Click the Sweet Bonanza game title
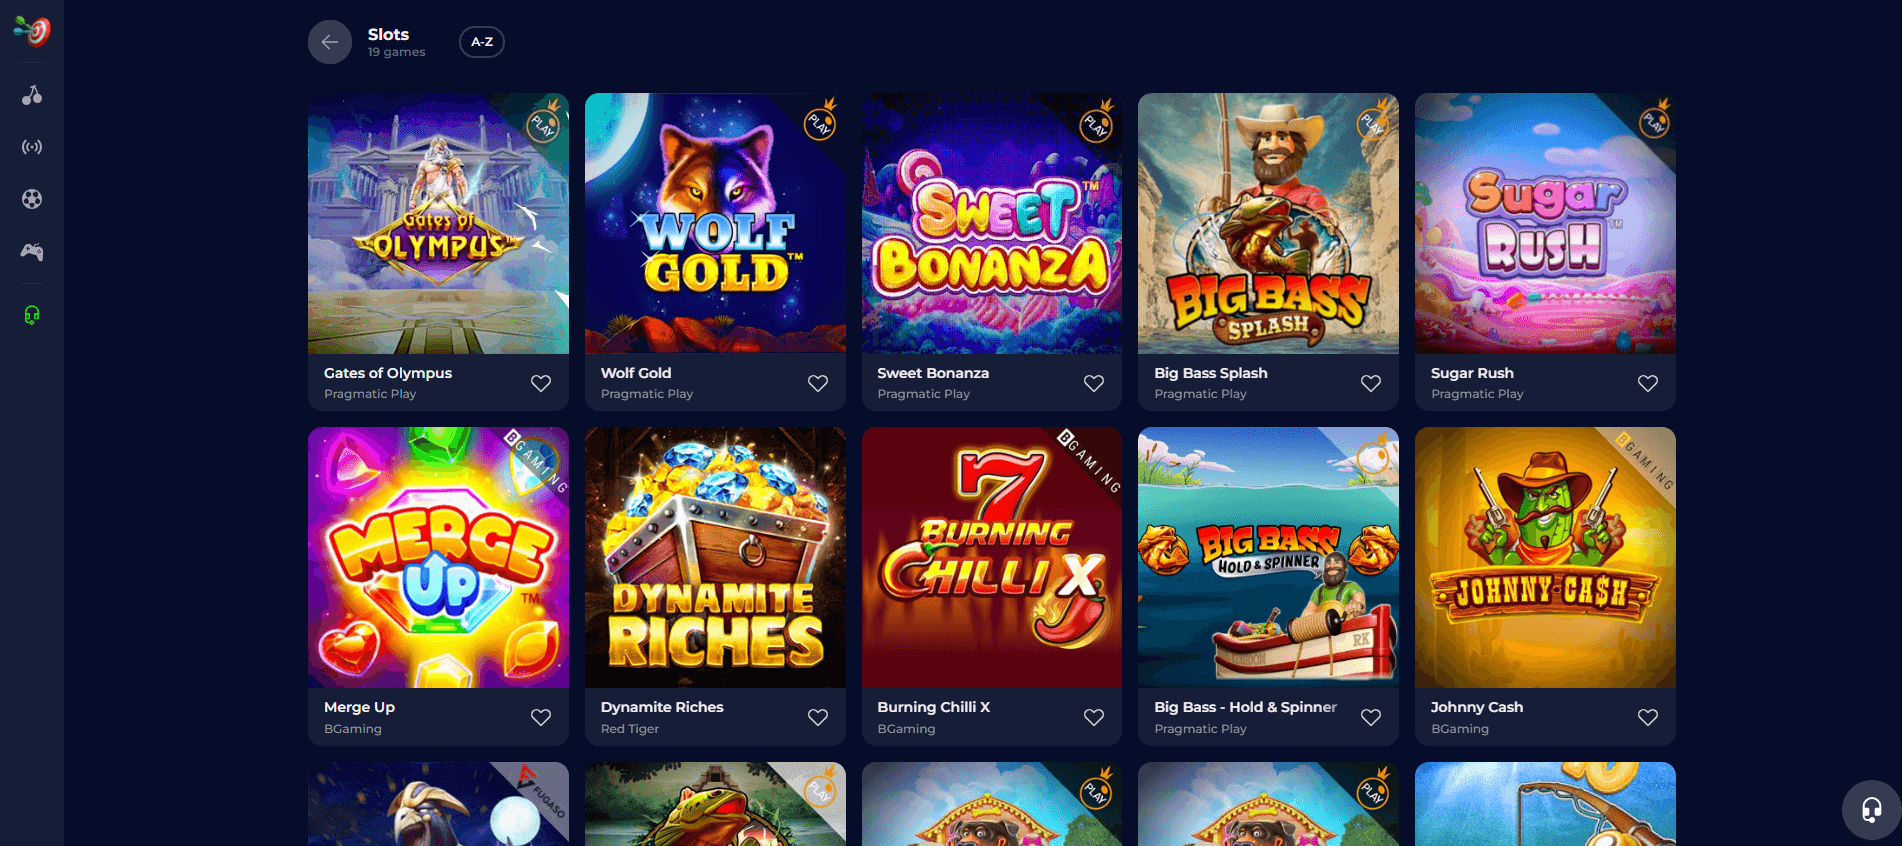 933,373
